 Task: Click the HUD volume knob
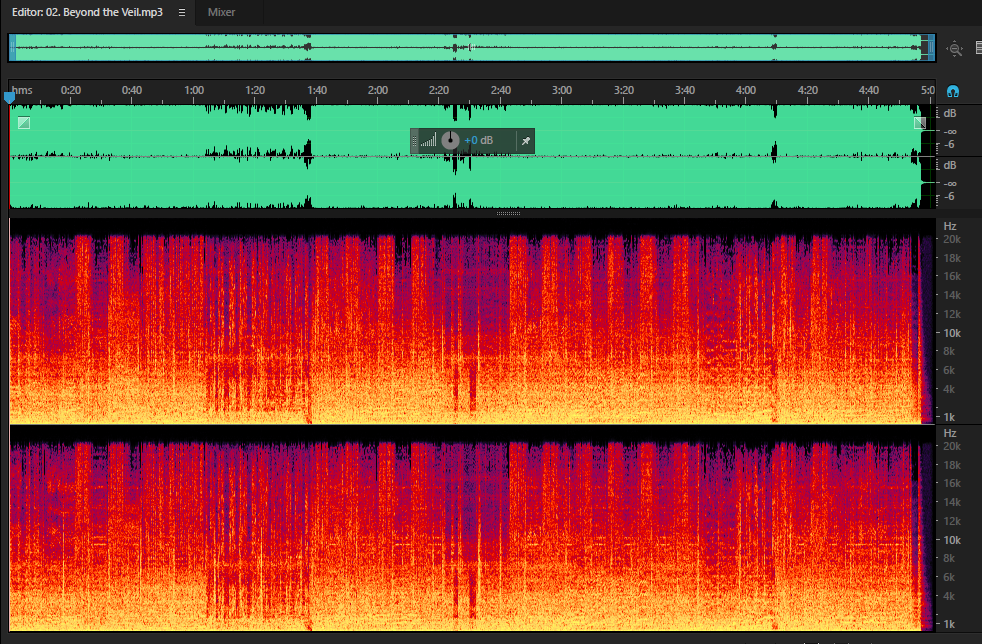450,141
